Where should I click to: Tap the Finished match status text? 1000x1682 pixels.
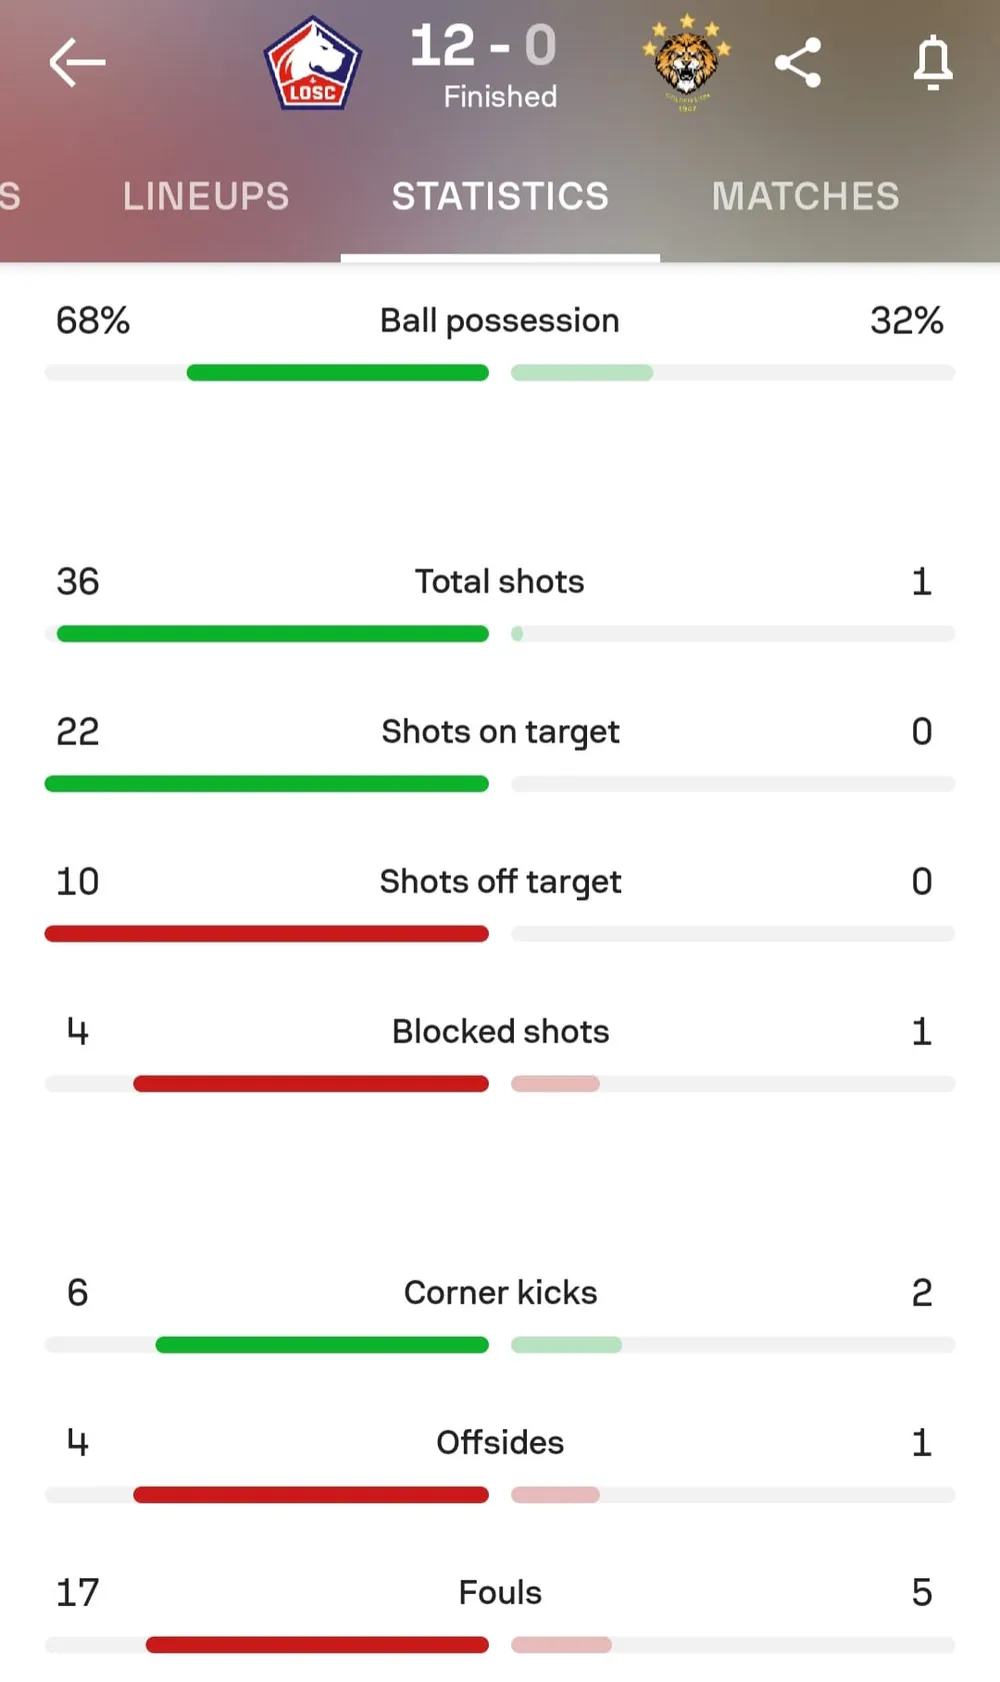500,97
